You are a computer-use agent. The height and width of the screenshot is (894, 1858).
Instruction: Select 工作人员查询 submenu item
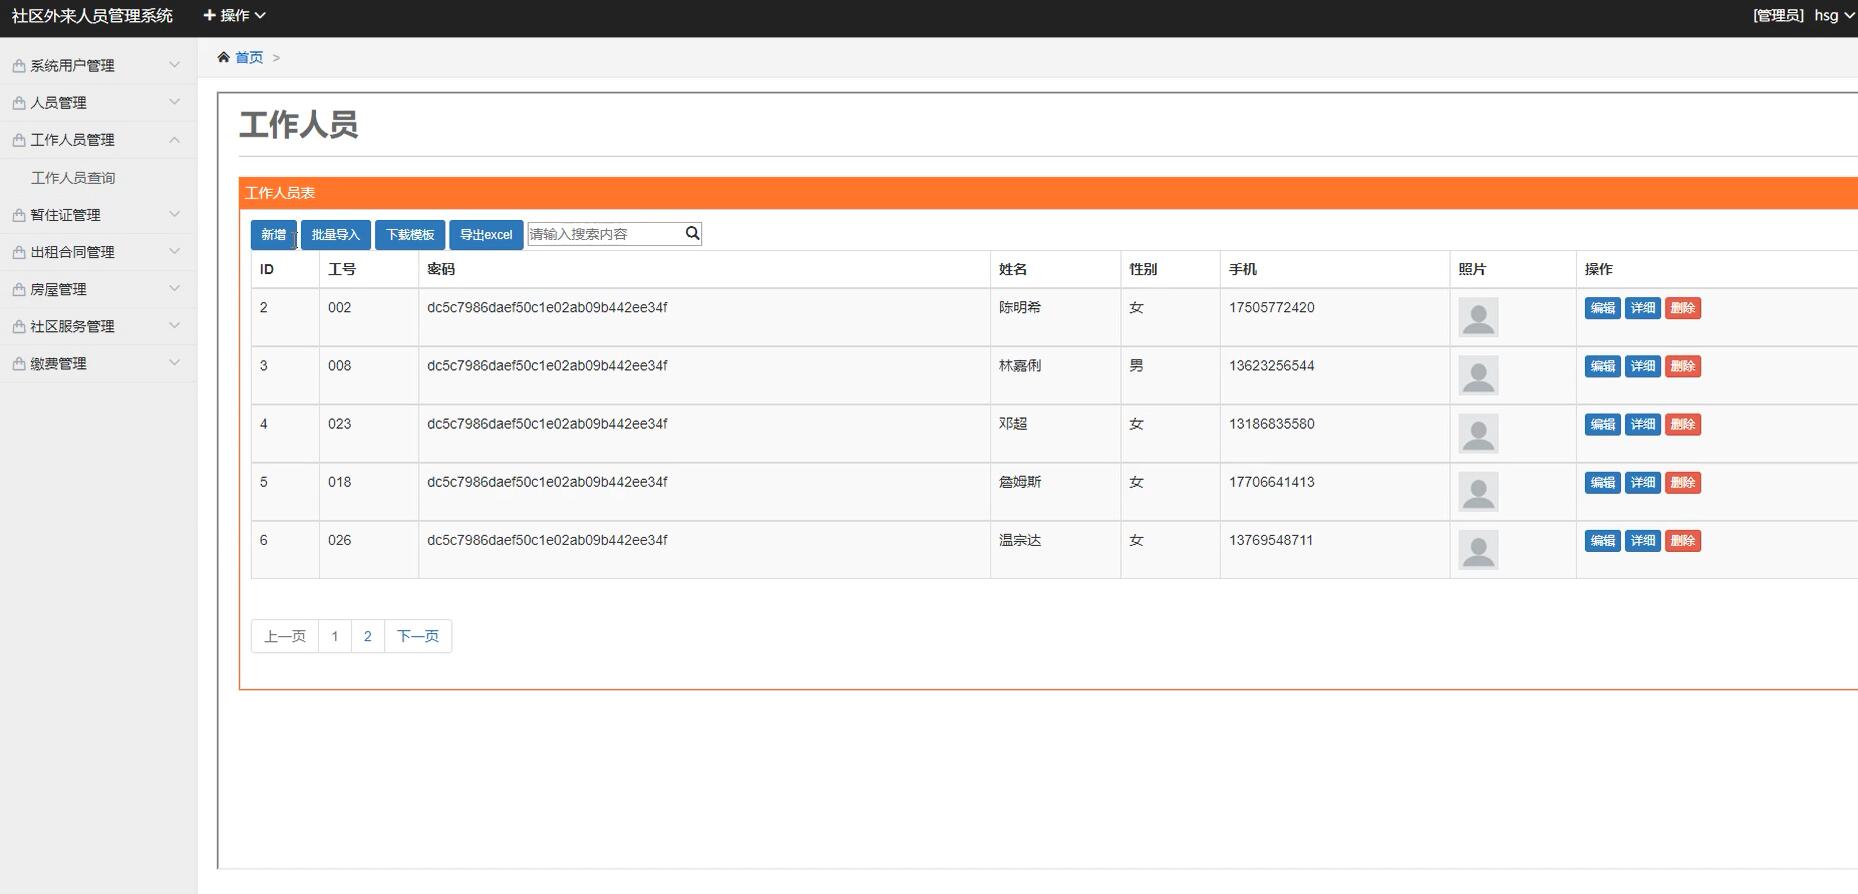(x=73, y=178)
